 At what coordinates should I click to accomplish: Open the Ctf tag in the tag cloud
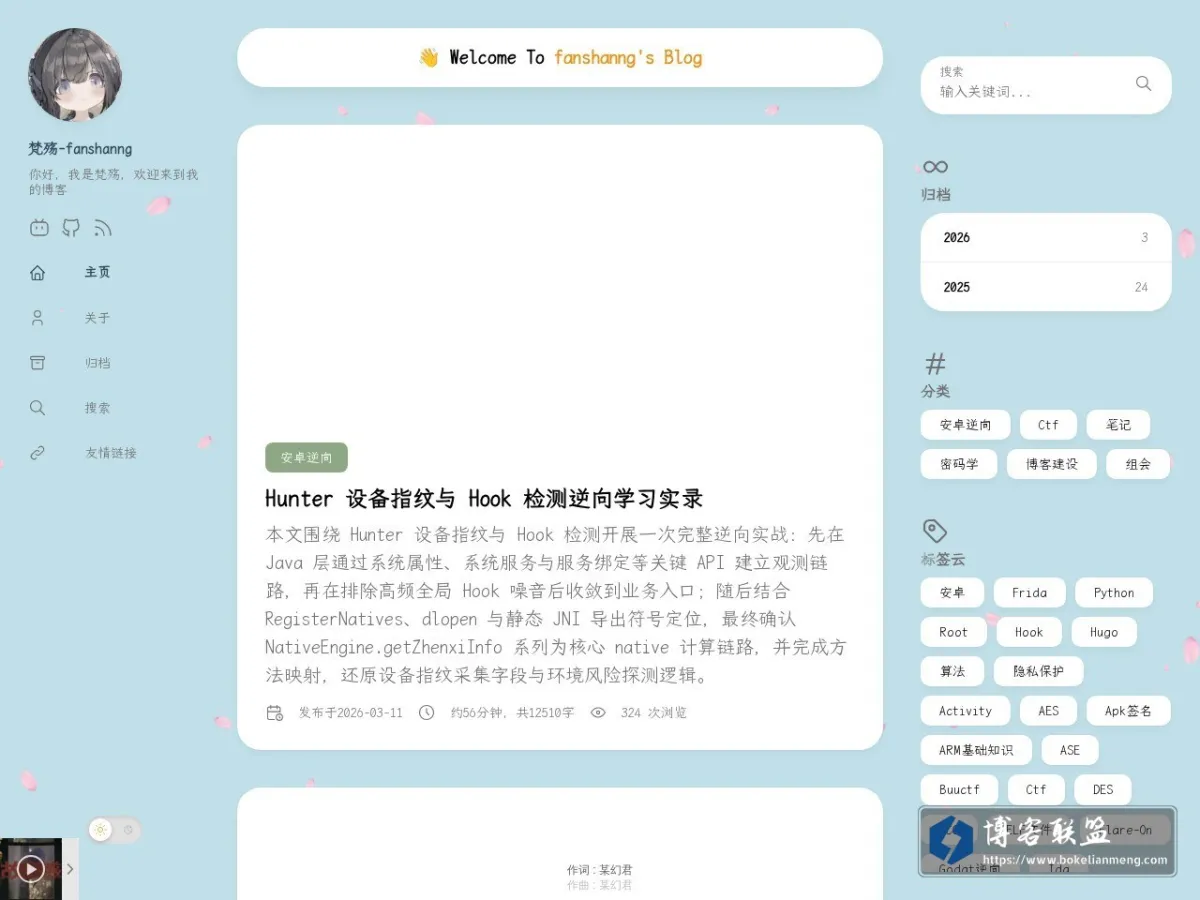click(x=1036, y=789)
